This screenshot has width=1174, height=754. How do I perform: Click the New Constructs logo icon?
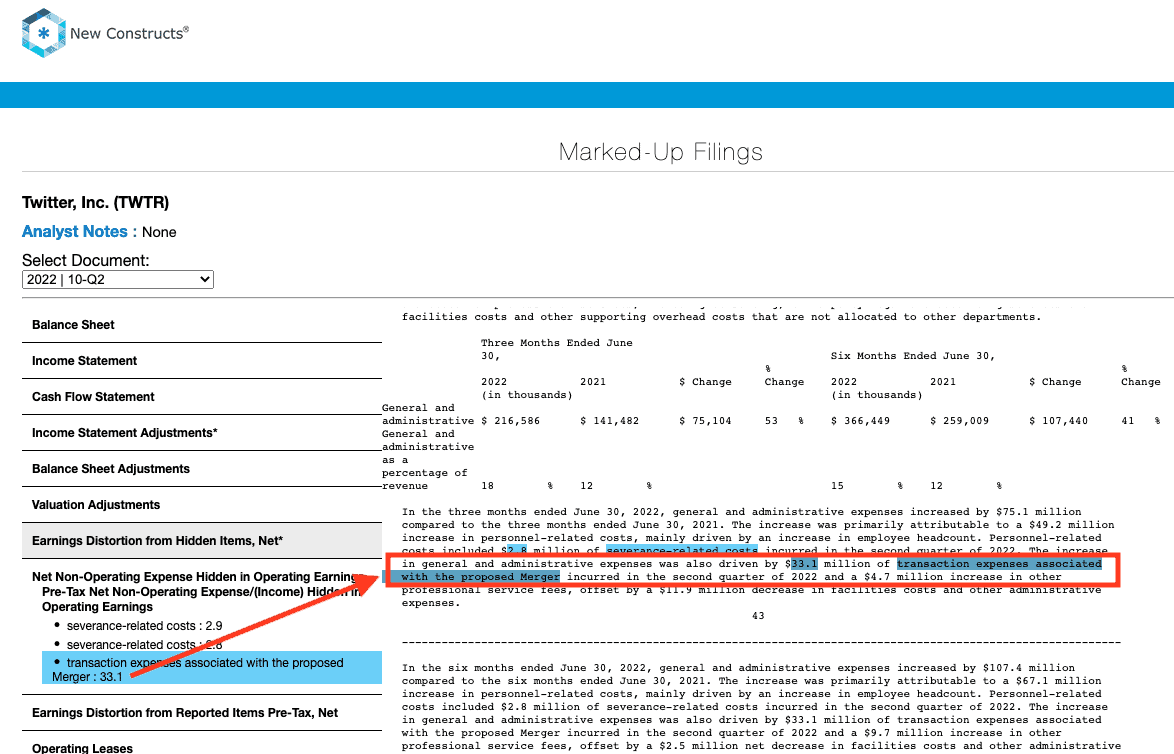pos(44,33)
